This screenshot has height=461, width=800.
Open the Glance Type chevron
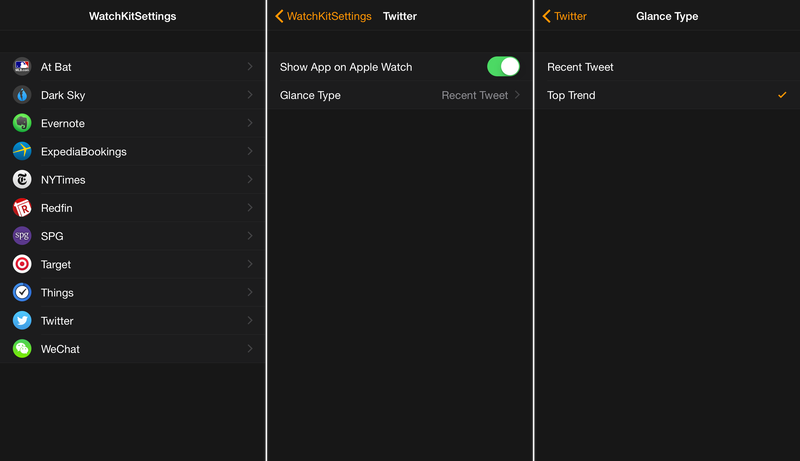517,94
